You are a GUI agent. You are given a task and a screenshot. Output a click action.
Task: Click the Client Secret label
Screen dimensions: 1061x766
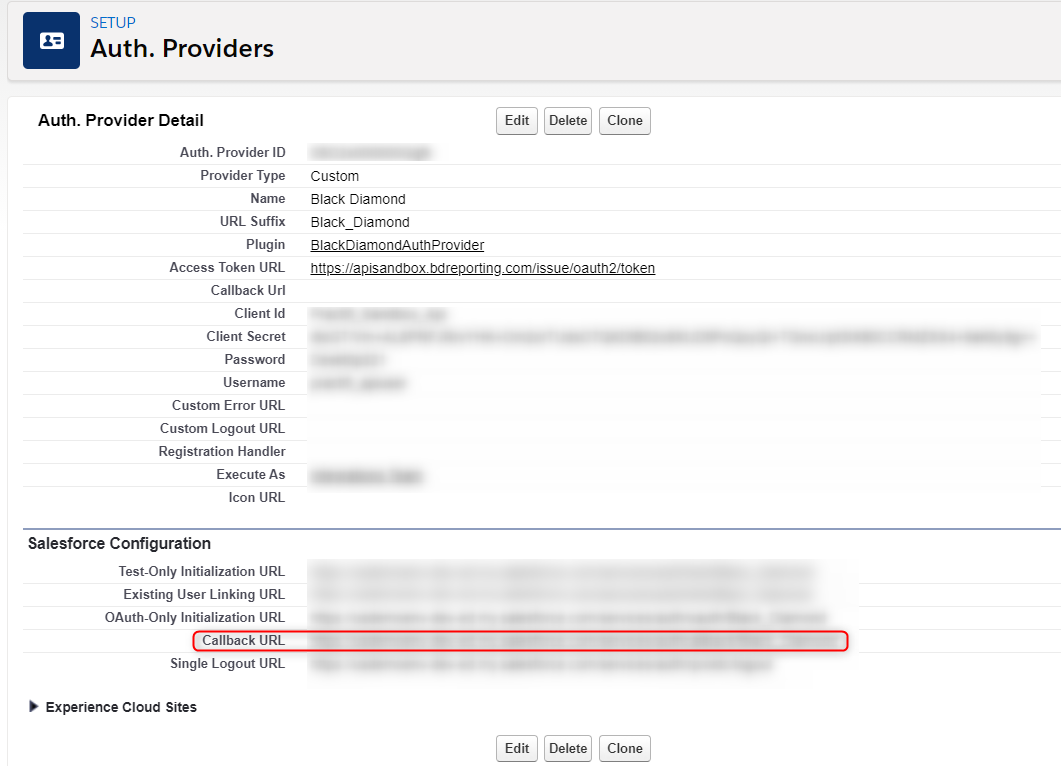246,336
